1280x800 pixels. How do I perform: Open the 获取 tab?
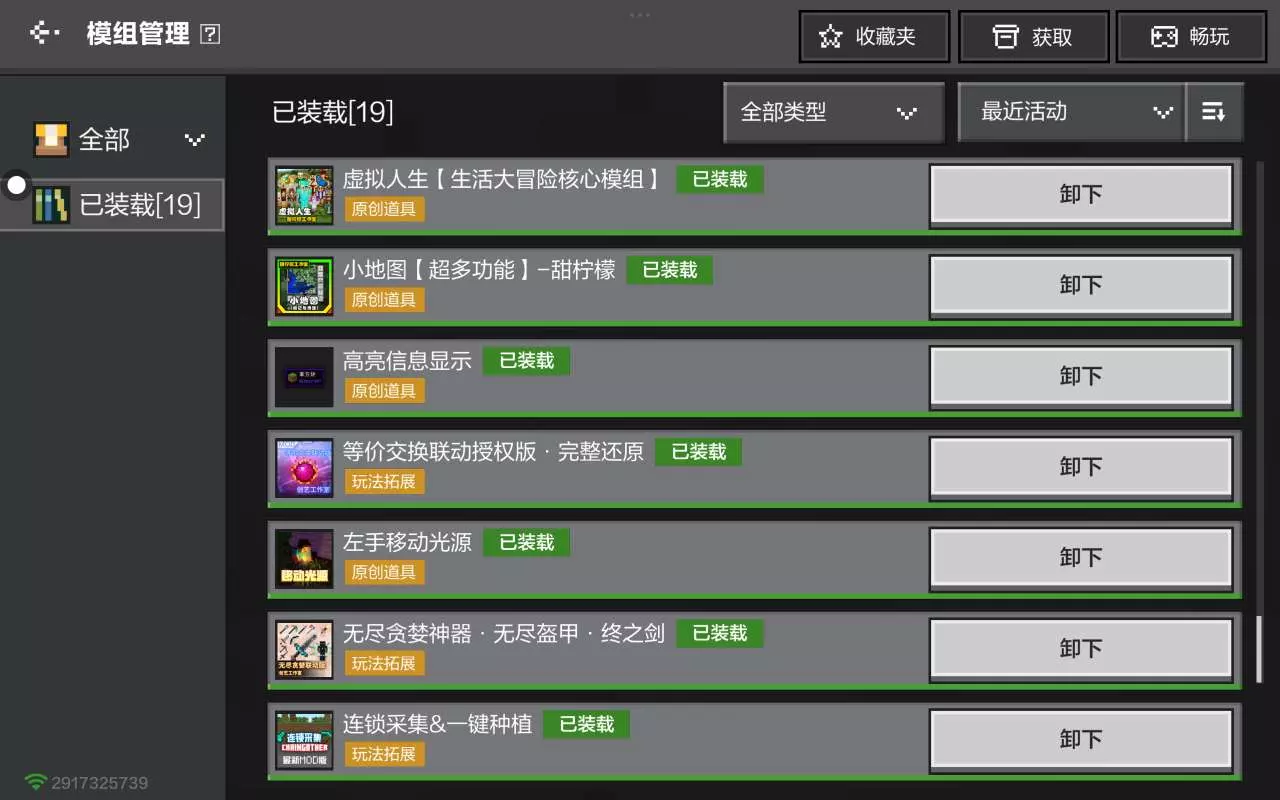click(1033, 37)
